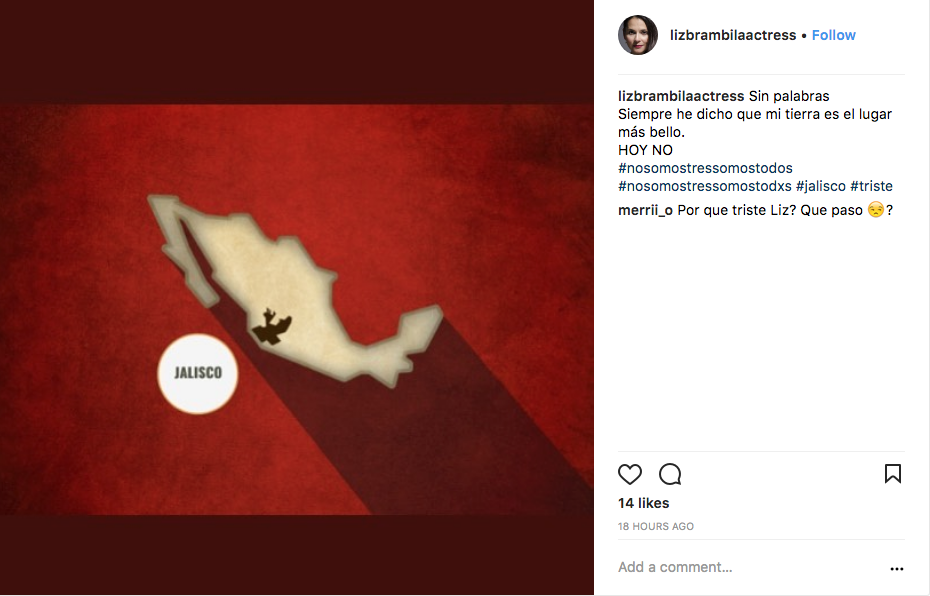
Task: Open the #jalisco hashtag
Action: point(821,186)
